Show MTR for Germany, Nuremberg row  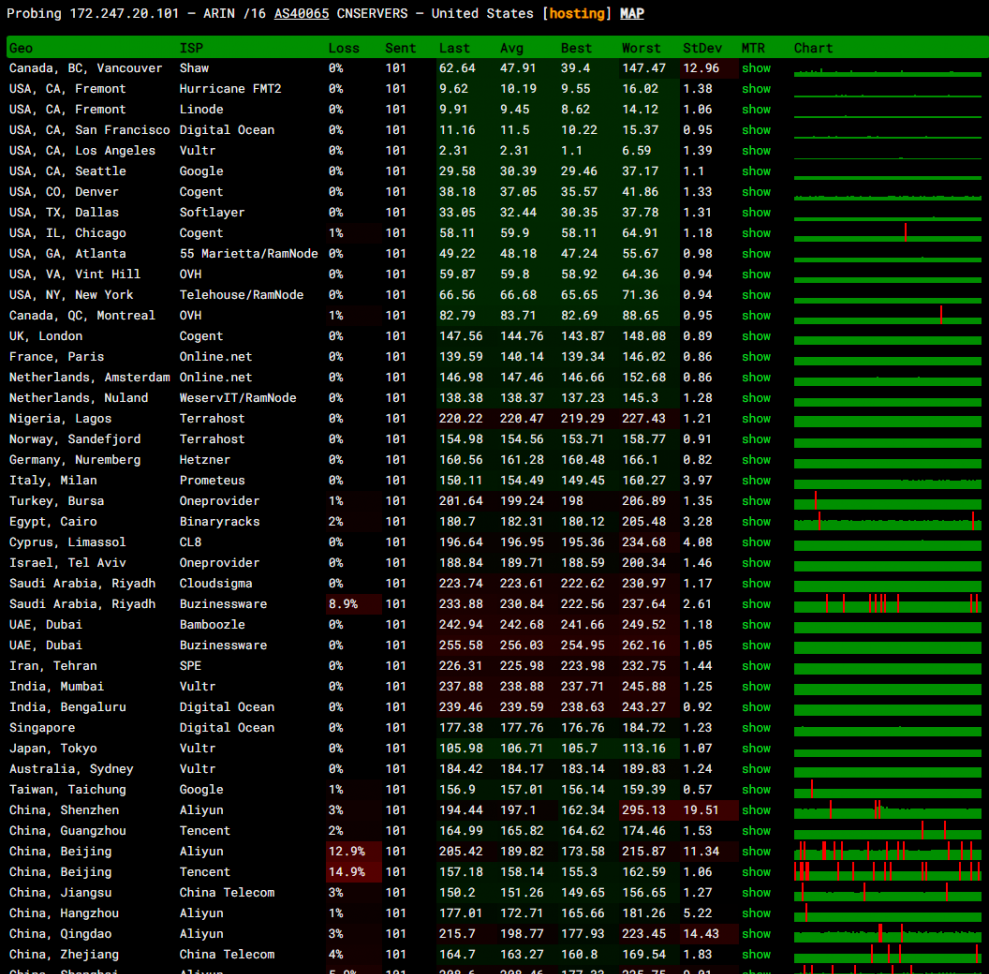[756, 460]
